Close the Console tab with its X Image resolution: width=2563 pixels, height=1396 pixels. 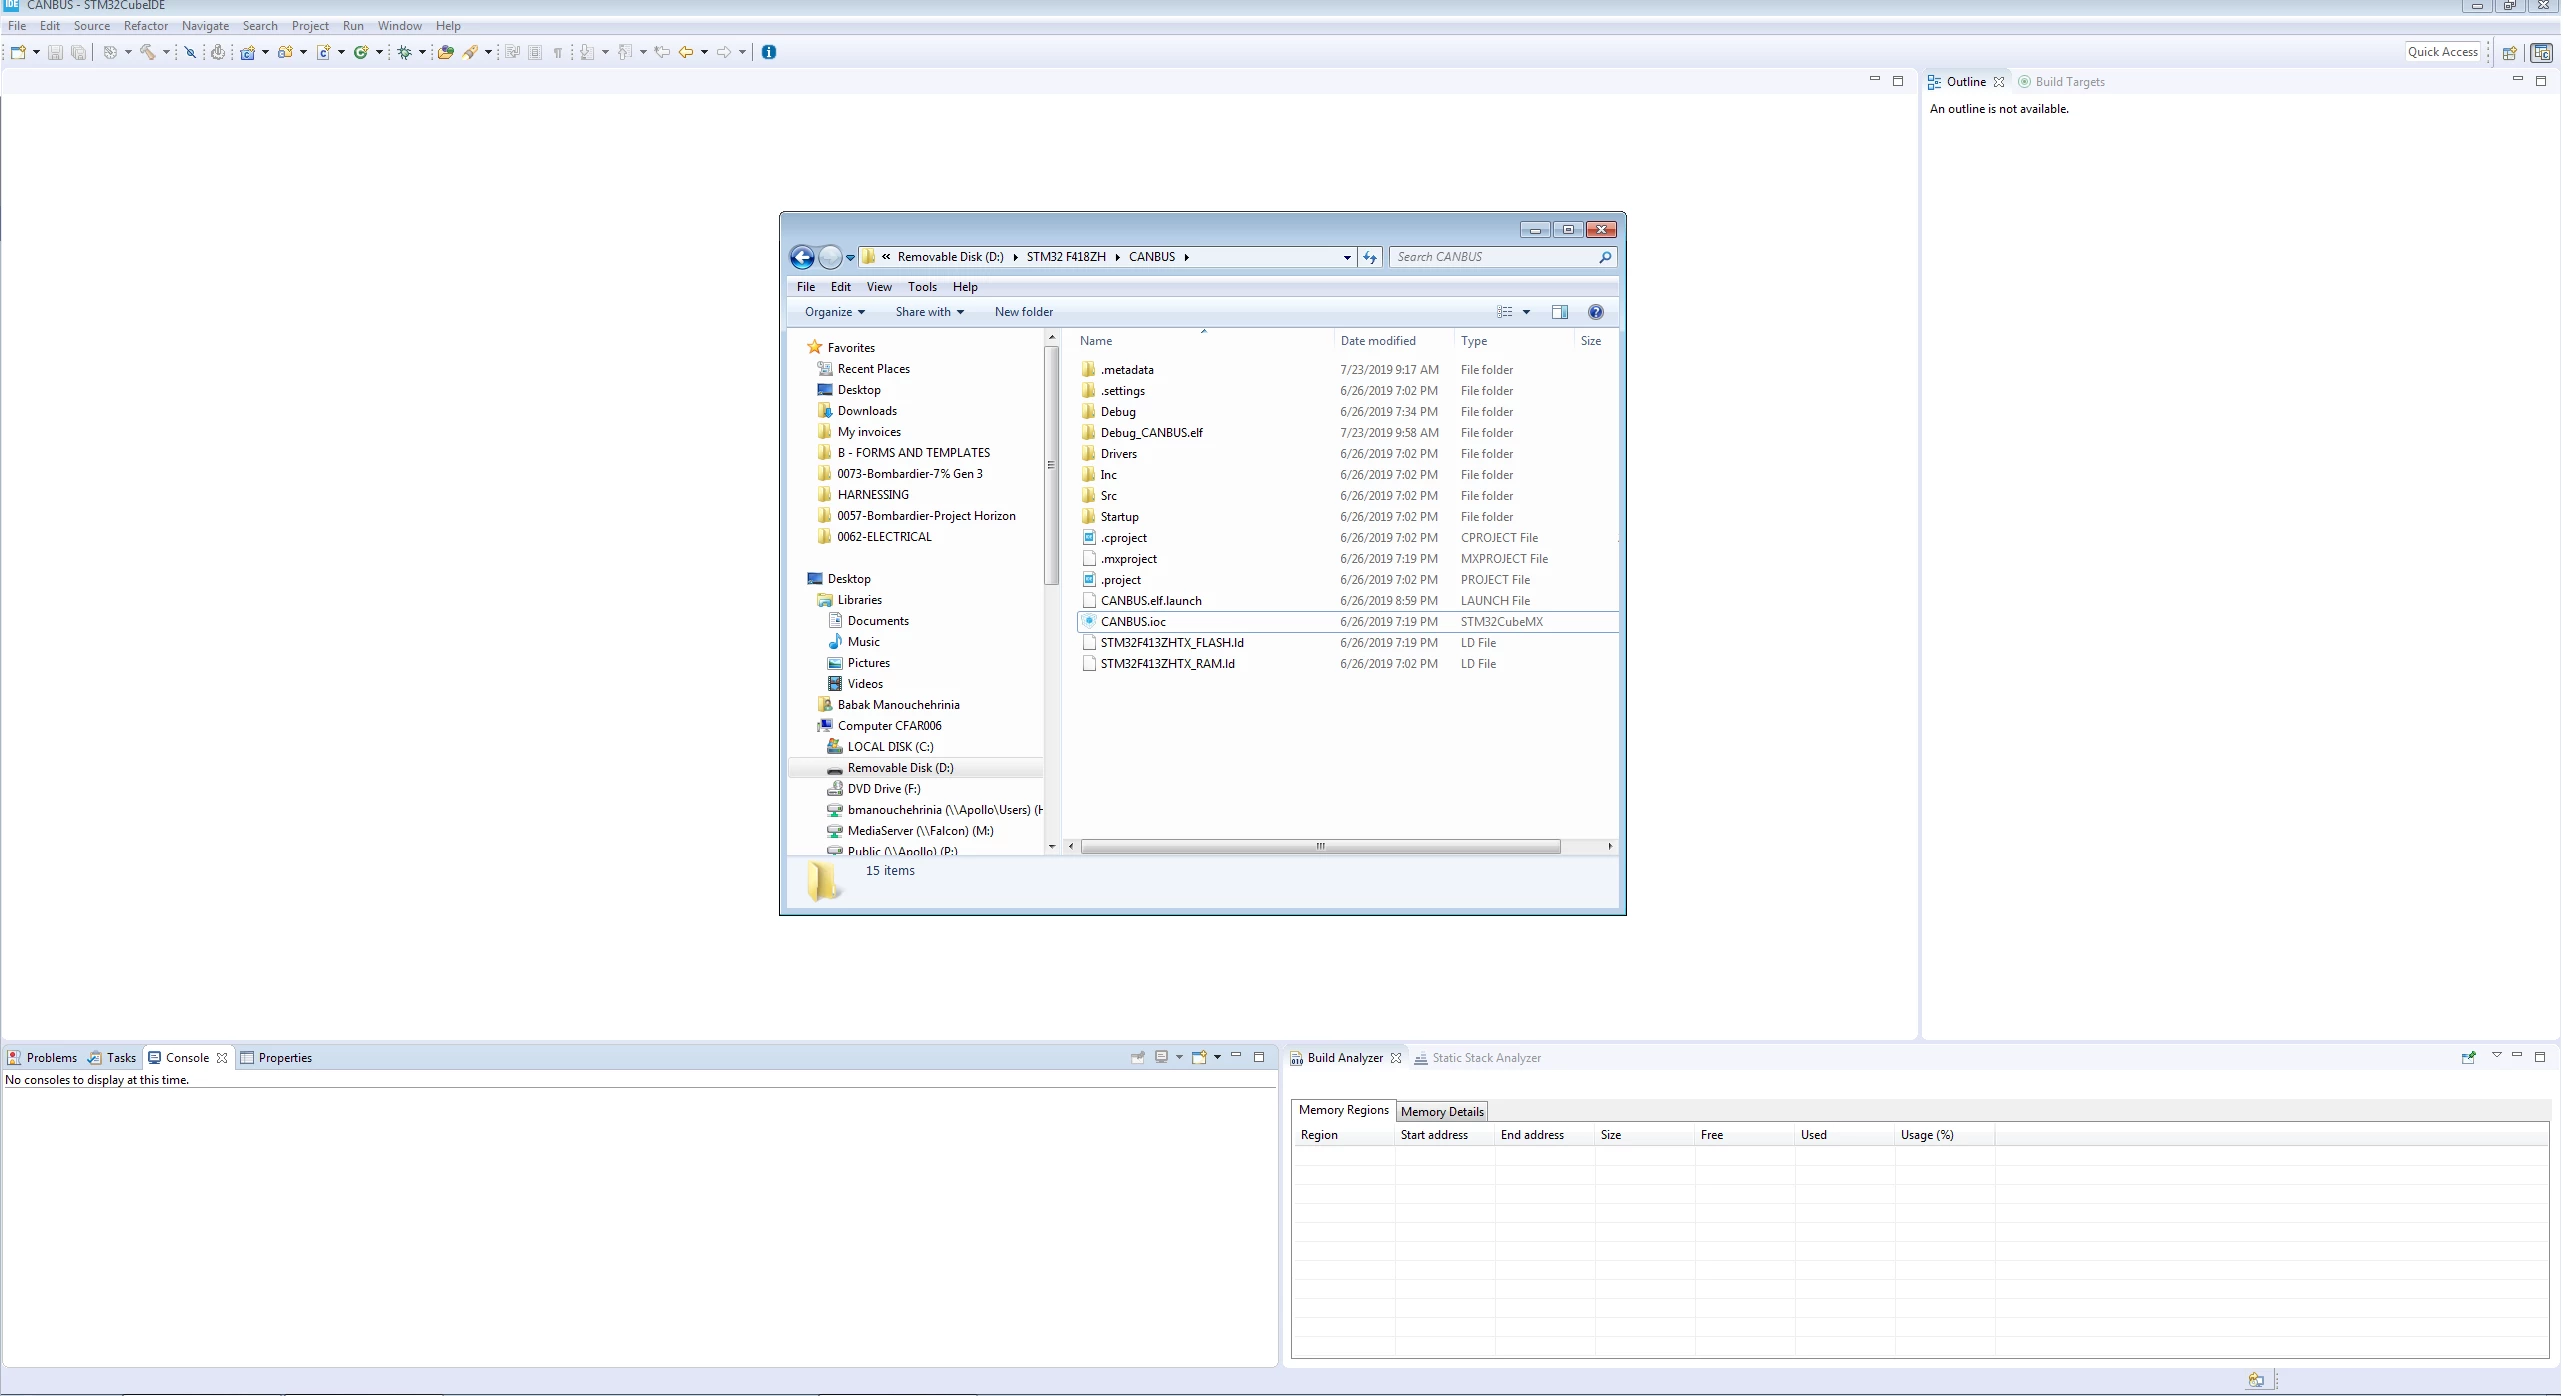click(x=222, y=1058)
